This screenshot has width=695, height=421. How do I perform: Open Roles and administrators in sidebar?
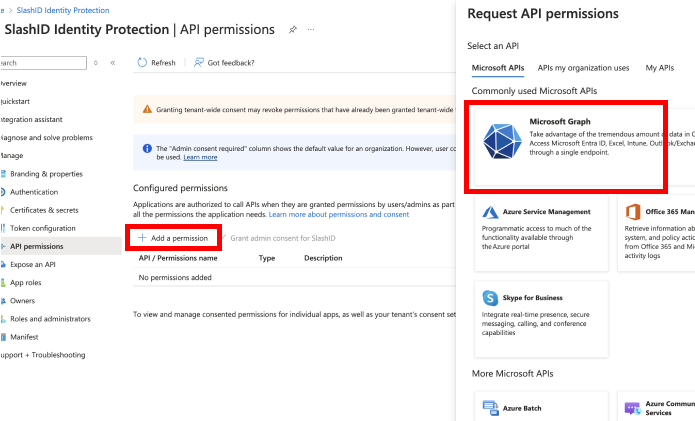point(50,319)
